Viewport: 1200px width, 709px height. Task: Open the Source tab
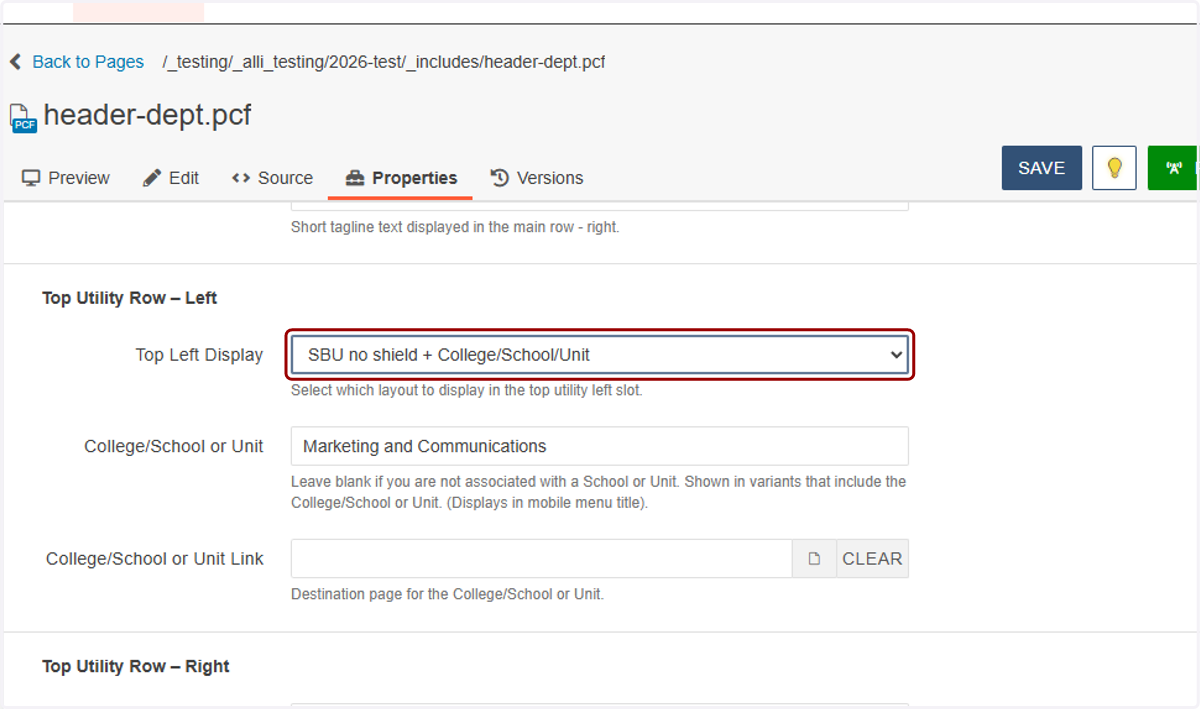pos(272,178)
